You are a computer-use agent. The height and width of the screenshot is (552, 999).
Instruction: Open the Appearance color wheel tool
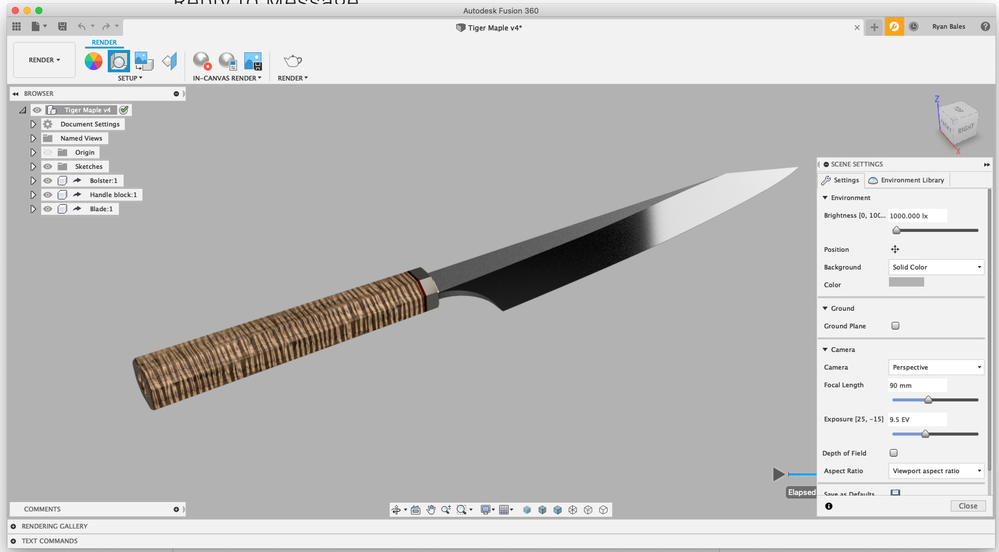pyautogui.click(x=94, y=61)
